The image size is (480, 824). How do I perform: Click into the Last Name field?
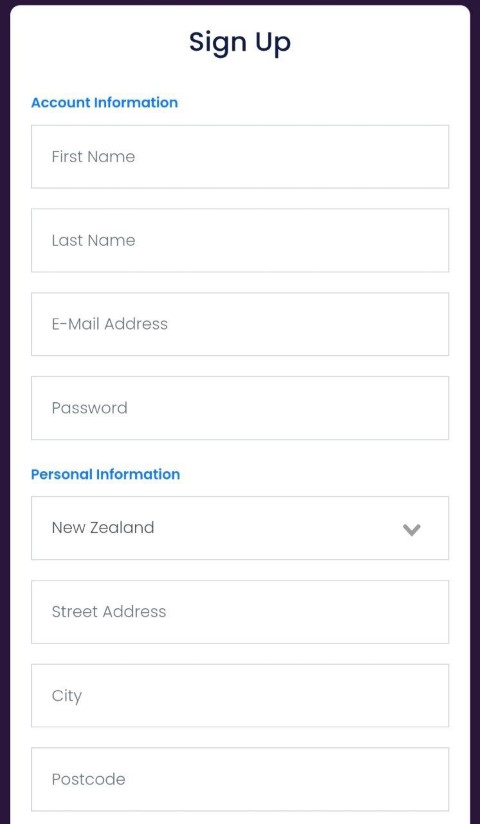click(x=240, y=240)
